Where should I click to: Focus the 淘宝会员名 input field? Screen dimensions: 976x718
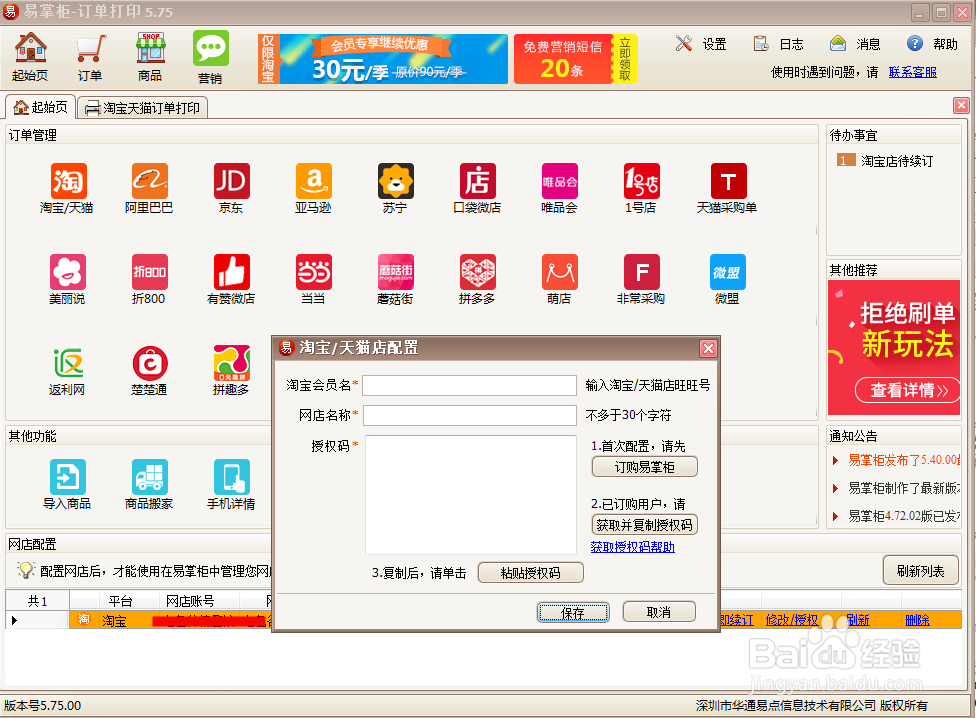469,385
